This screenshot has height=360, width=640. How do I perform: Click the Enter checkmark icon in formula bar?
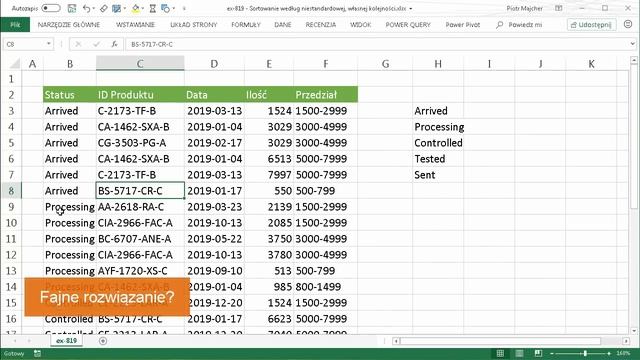coord(96,44)
